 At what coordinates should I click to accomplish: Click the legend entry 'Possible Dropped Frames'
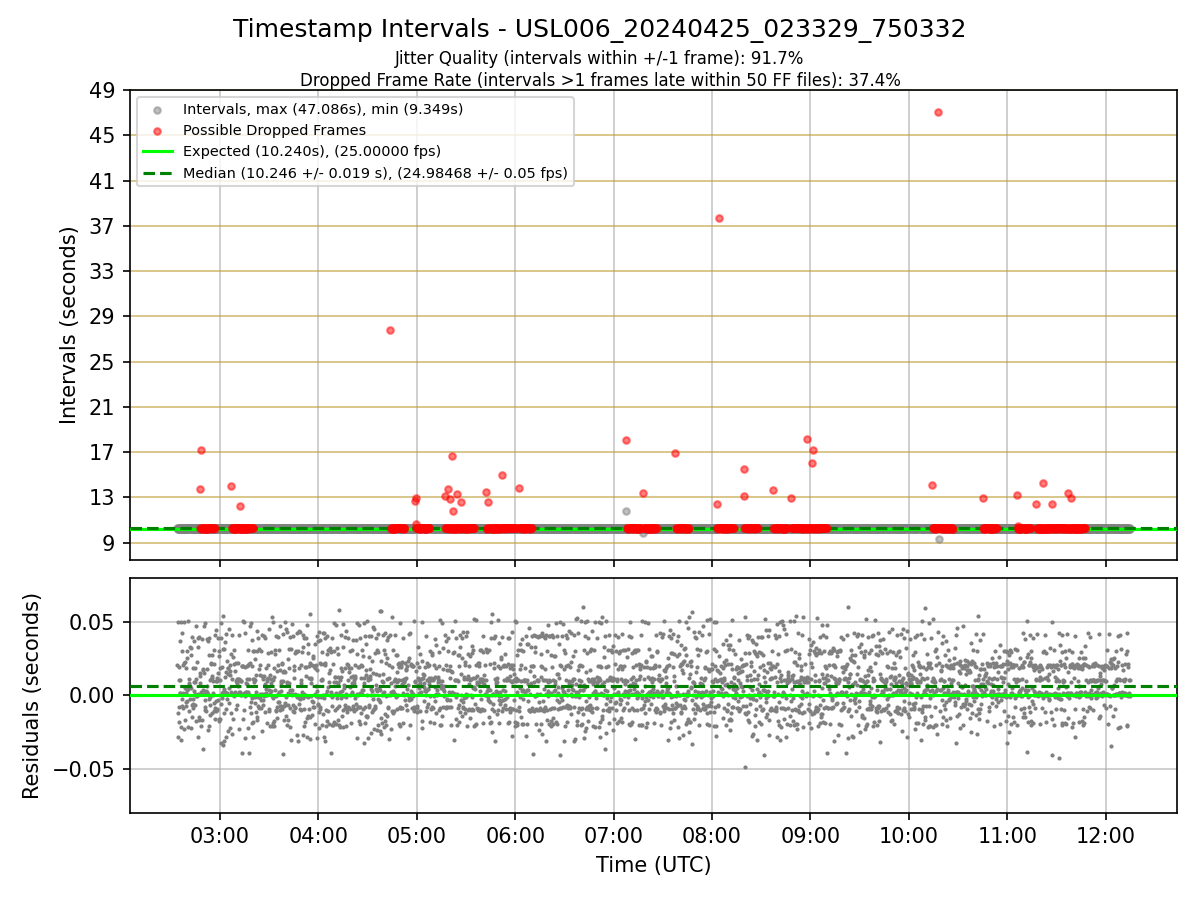[x=274, y=130]
